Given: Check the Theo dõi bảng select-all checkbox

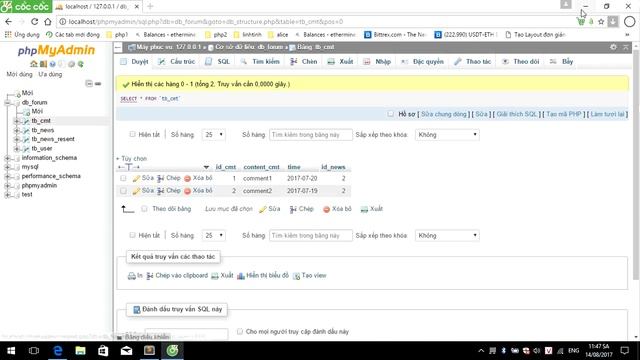Looking at the screenshot, I should click(144, 209).
